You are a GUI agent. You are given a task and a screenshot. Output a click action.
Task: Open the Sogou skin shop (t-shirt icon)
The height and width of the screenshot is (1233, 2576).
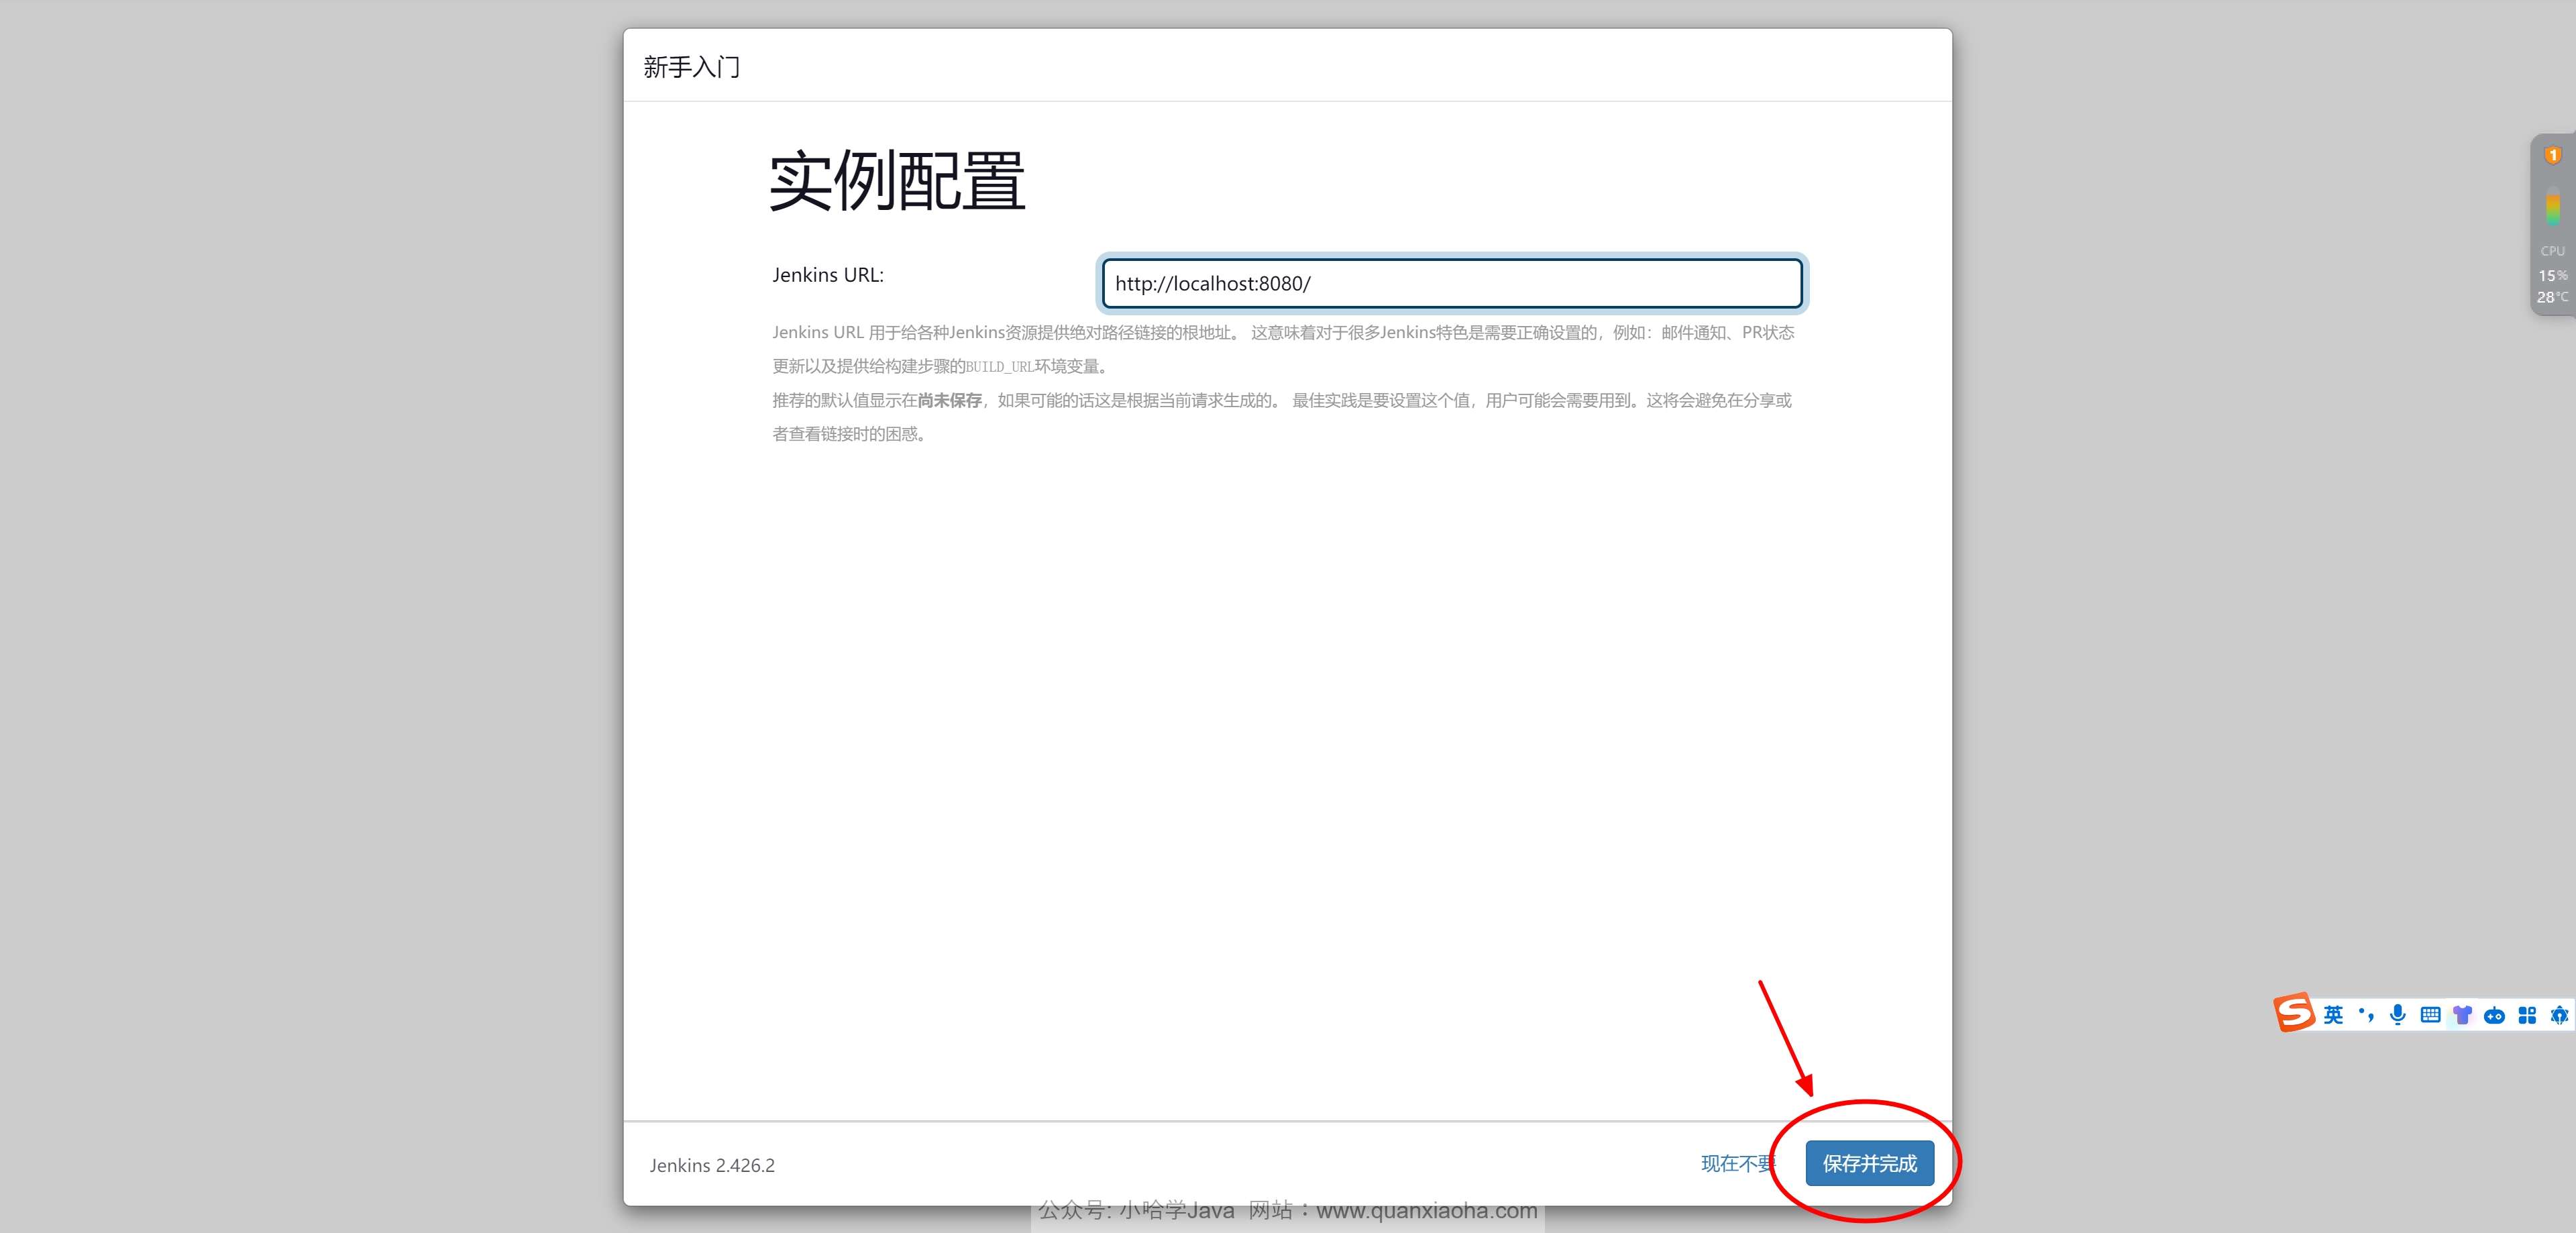(2462, 1015)
